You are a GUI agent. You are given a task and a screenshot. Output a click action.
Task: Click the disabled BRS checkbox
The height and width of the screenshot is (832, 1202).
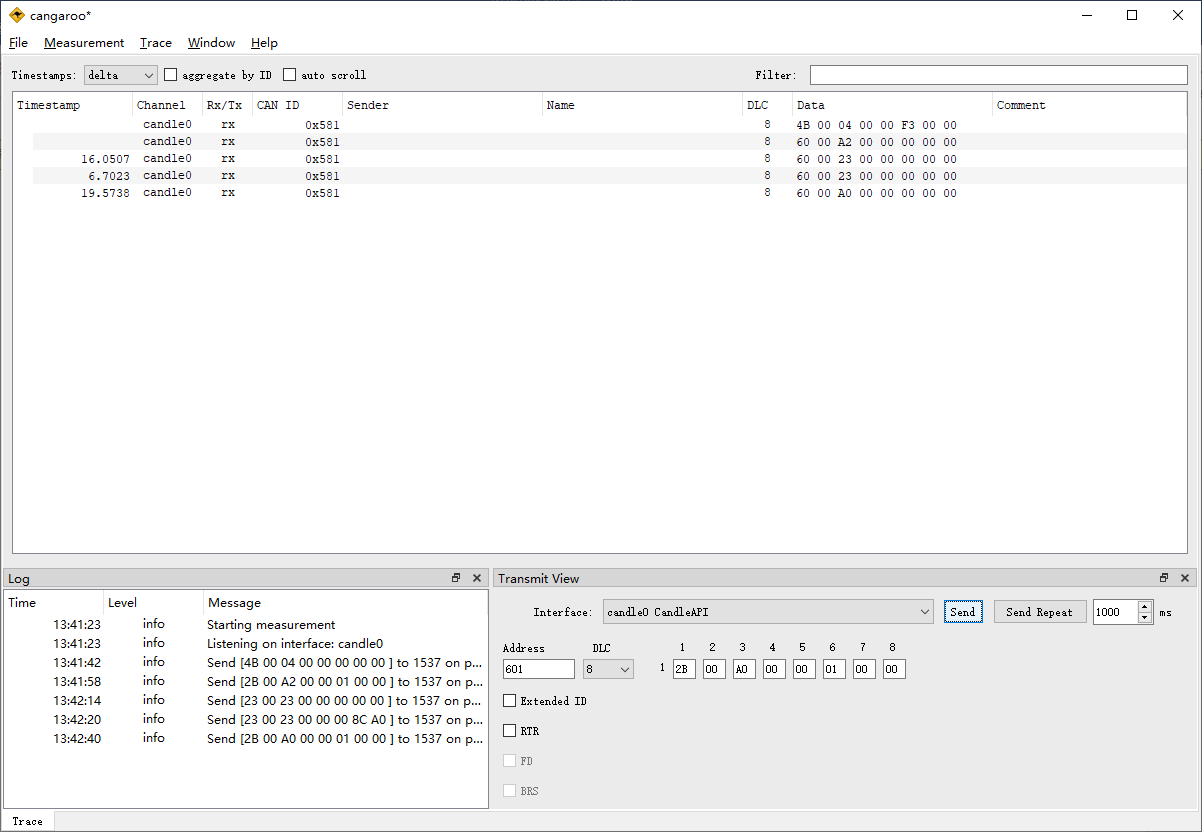(521, 791)
